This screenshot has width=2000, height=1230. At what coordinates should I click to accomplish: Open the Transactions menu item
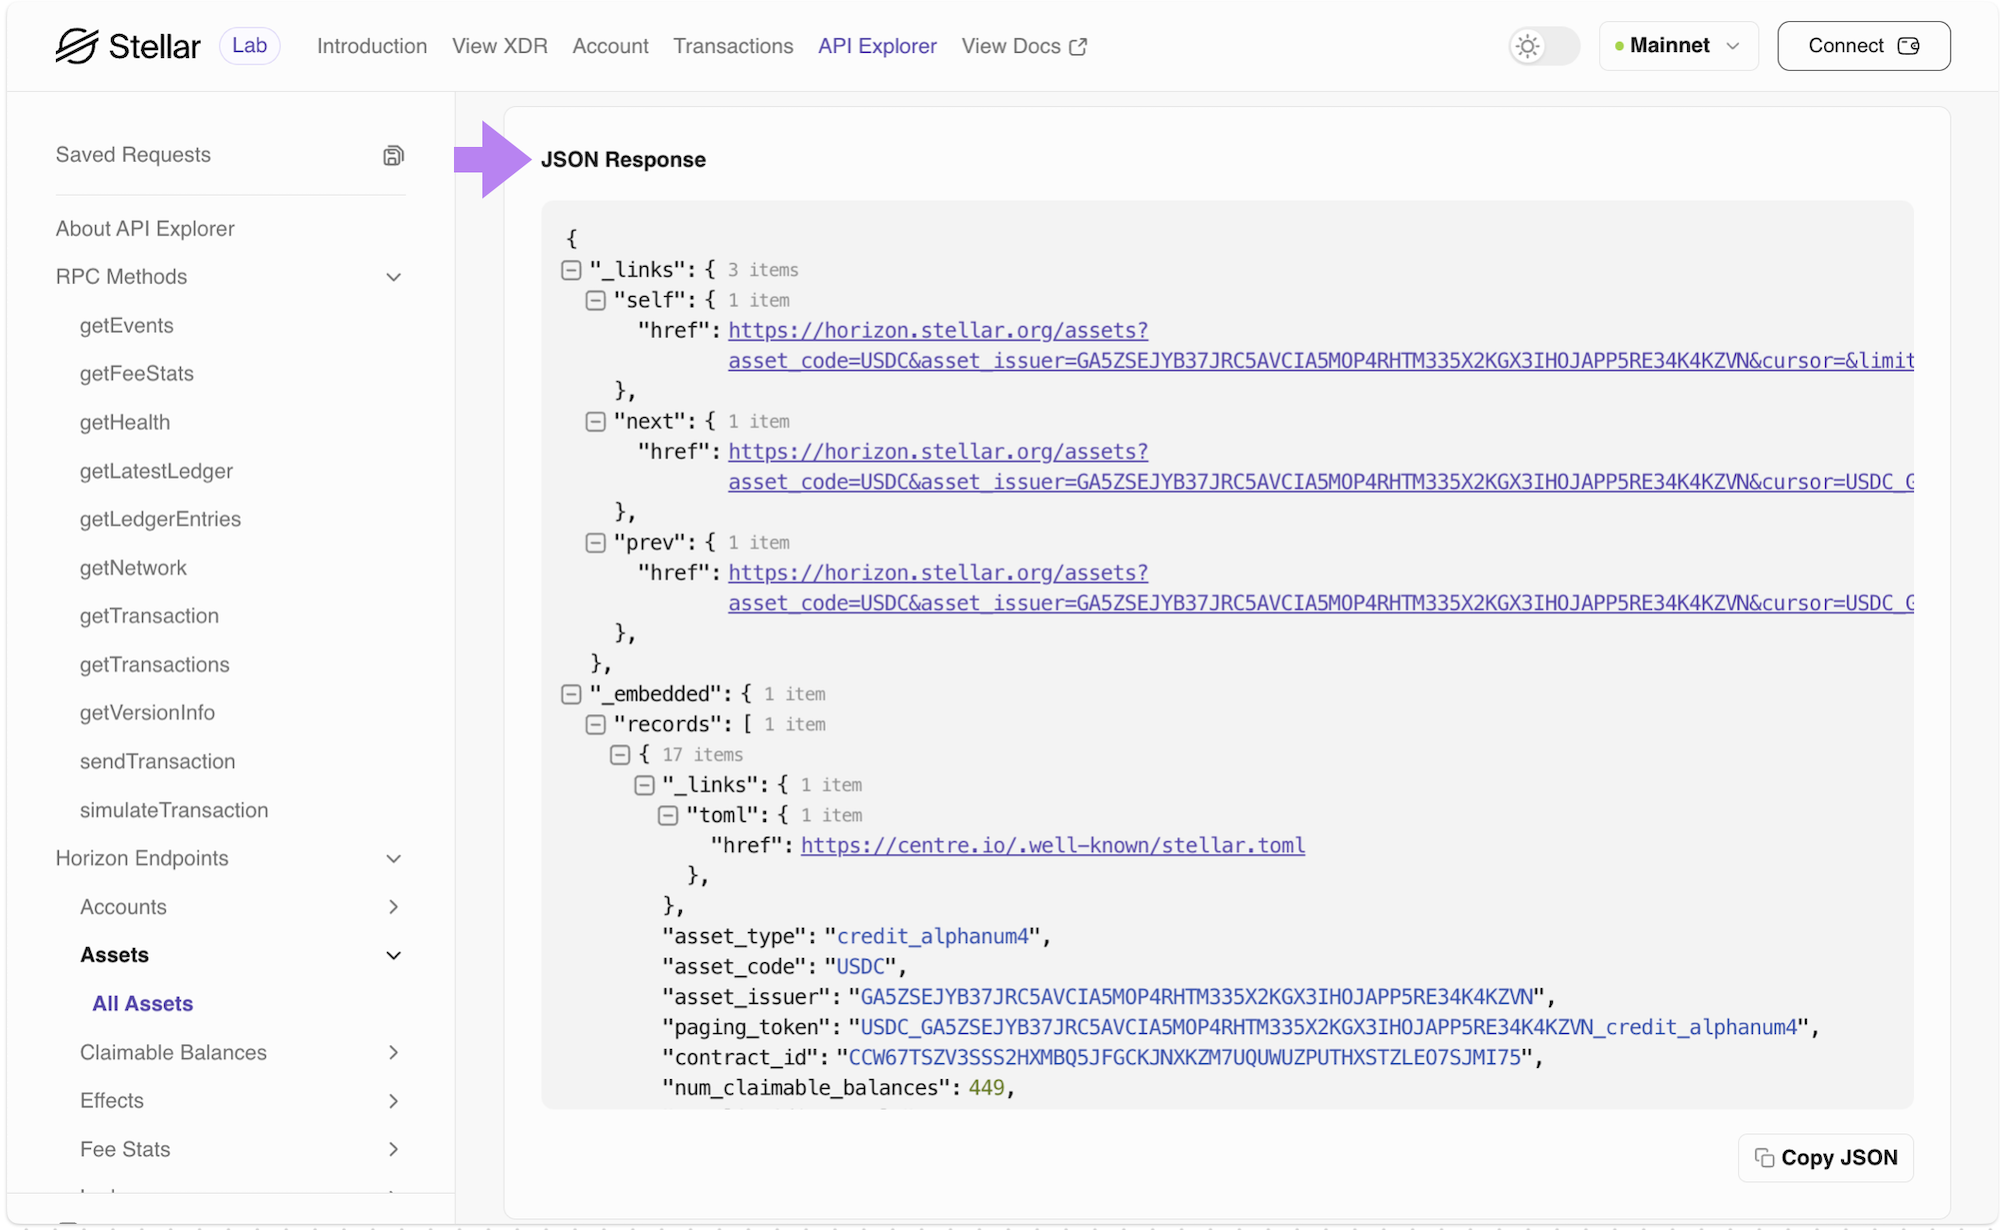(x=733, y=46)
